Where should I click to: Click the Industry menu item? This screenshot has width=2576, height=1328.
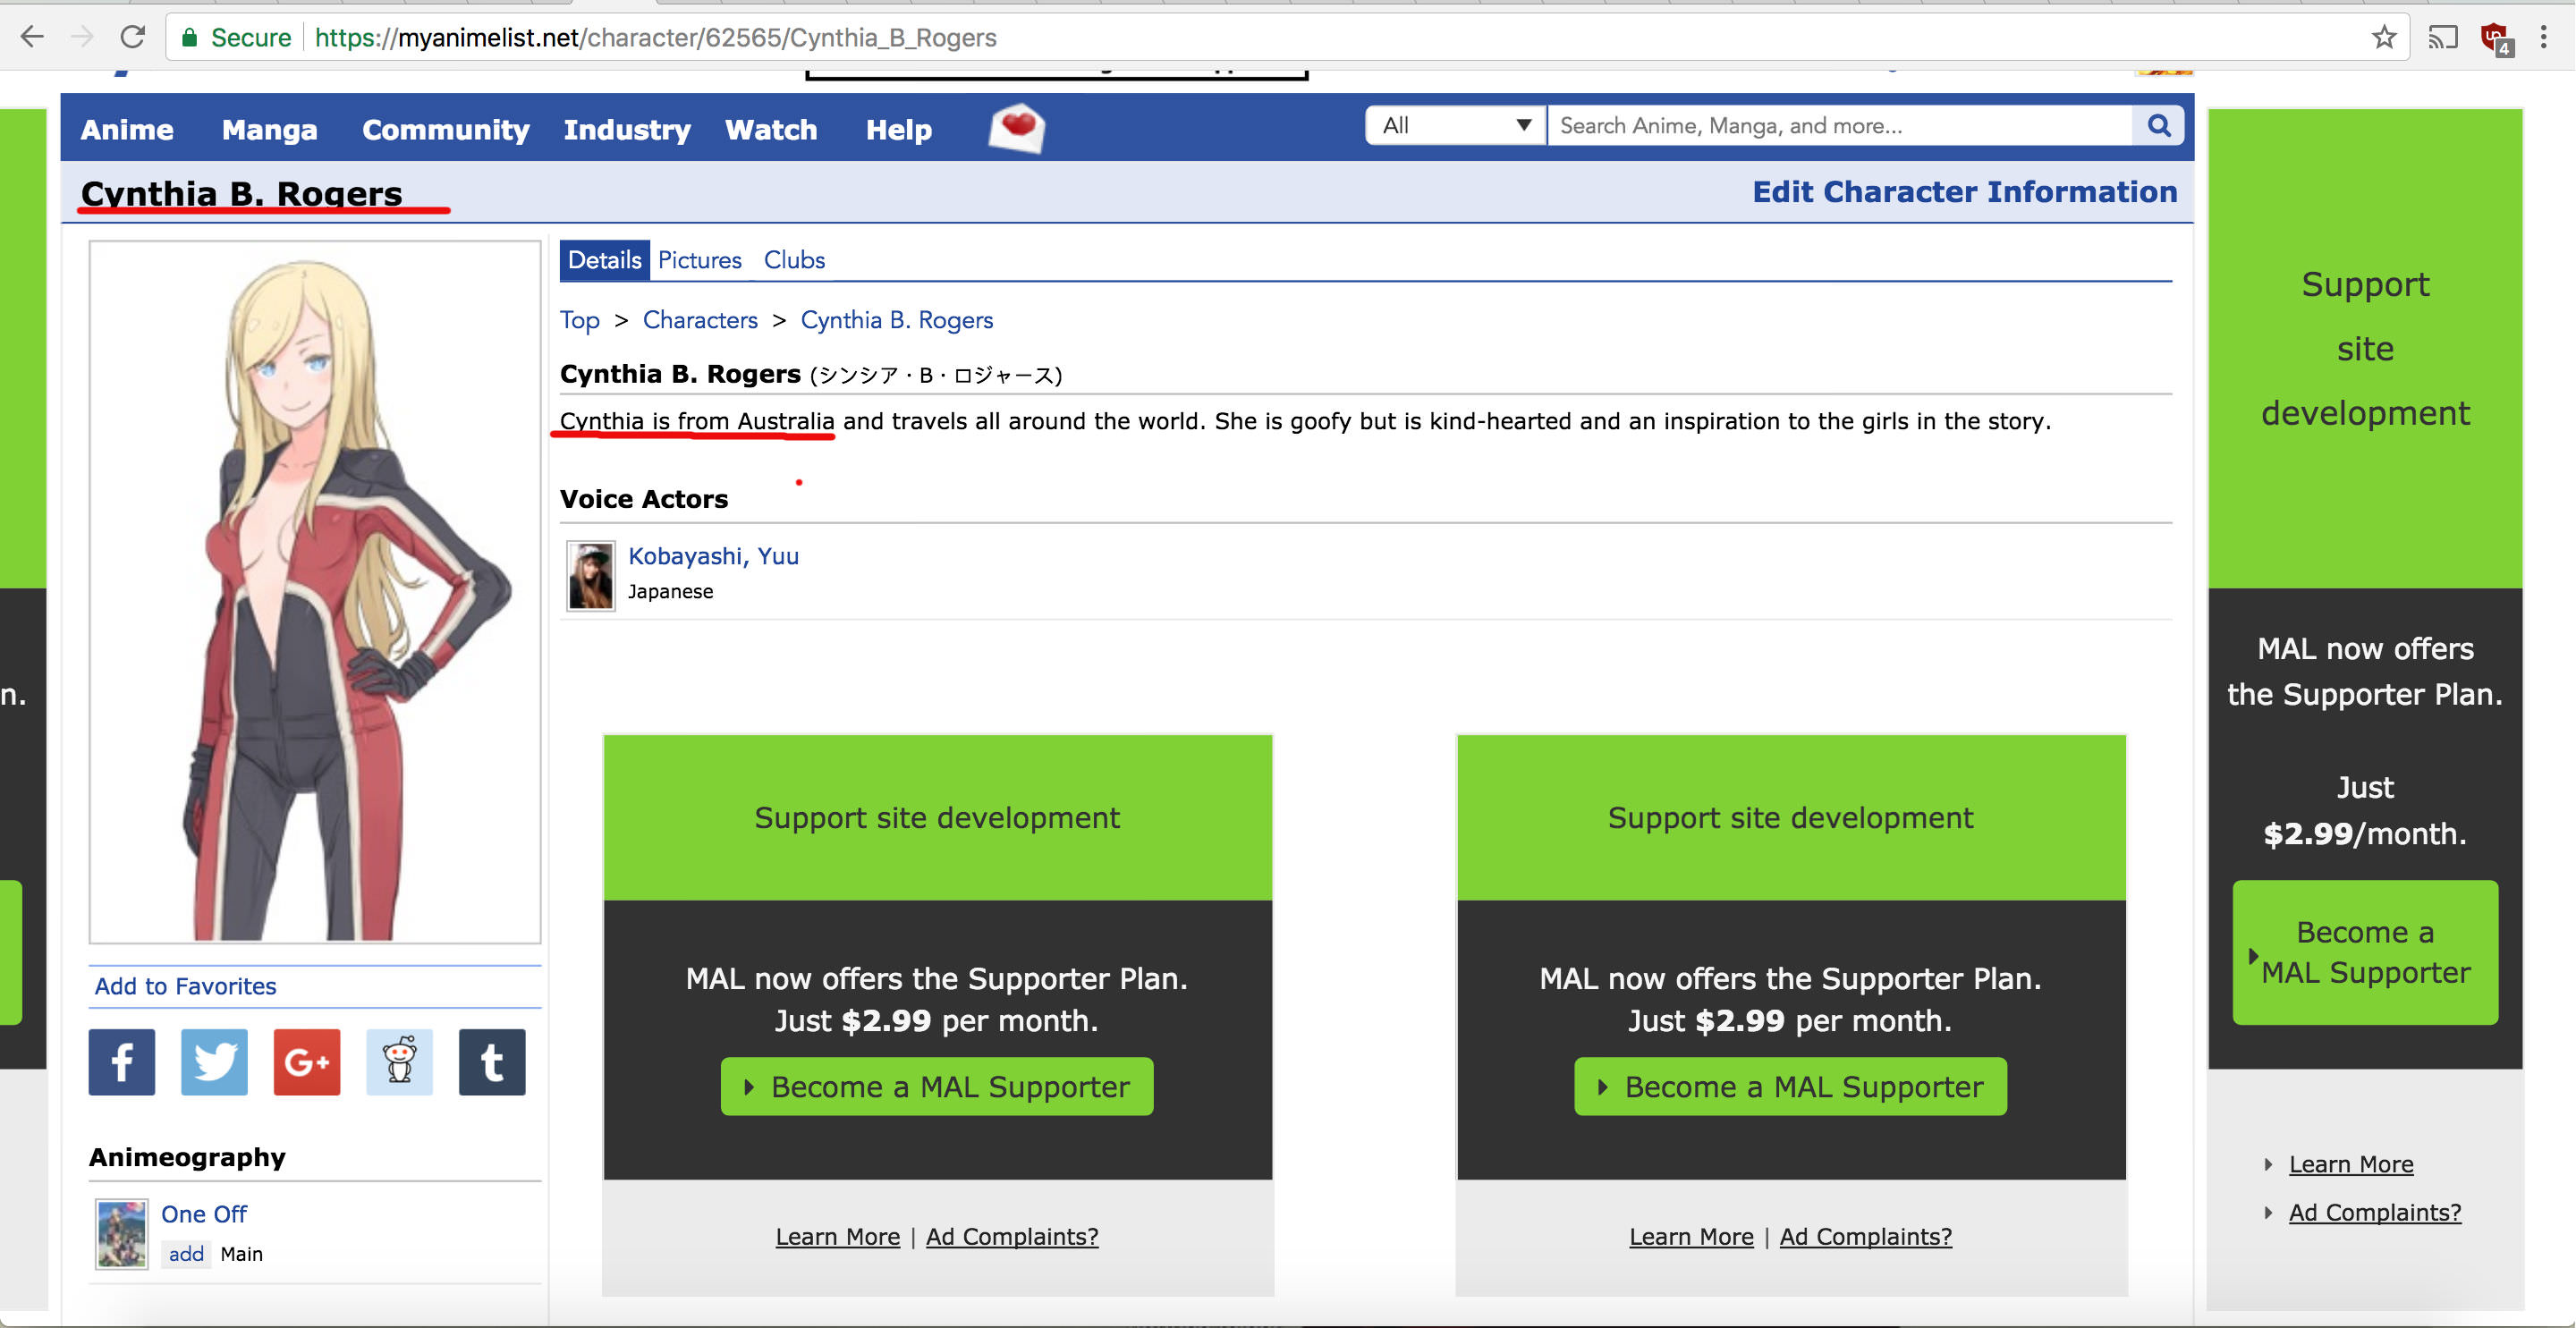(628, 129)
